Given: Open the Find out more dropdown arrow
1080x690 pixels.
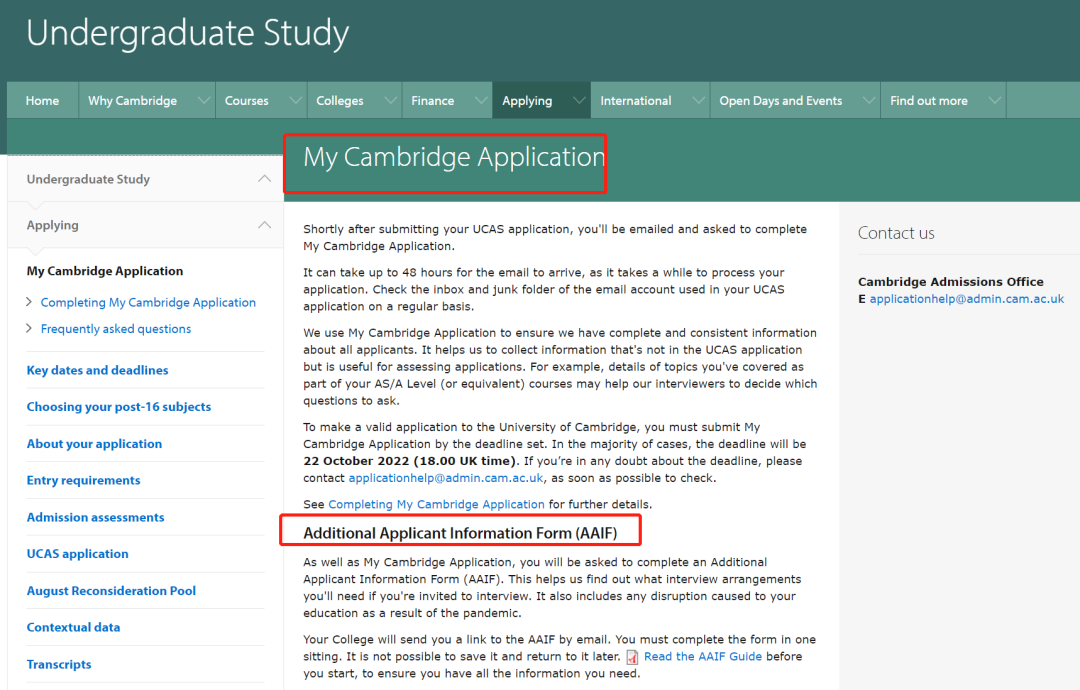Looking at the screenshot, I should coord(994,100).
